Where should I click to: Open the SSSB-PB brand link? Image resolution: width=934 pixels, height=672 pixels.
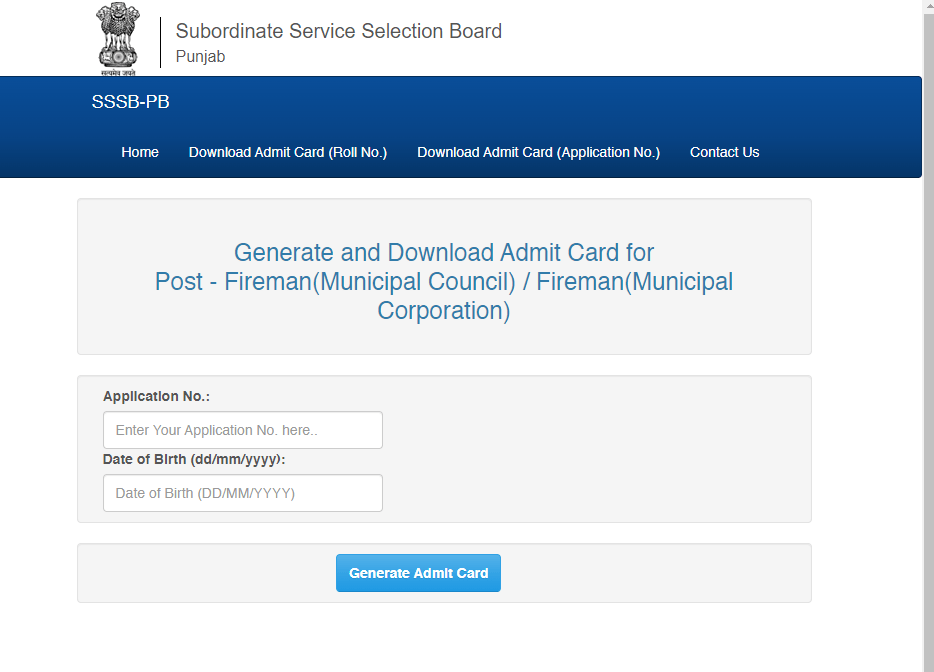pos(130,102)
